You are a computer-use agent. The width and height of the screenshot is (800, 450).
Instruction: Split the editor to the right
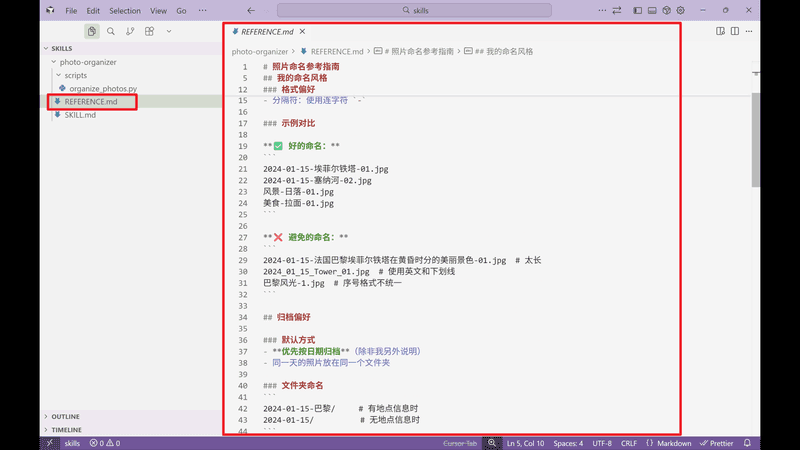[x=733, y=31]
